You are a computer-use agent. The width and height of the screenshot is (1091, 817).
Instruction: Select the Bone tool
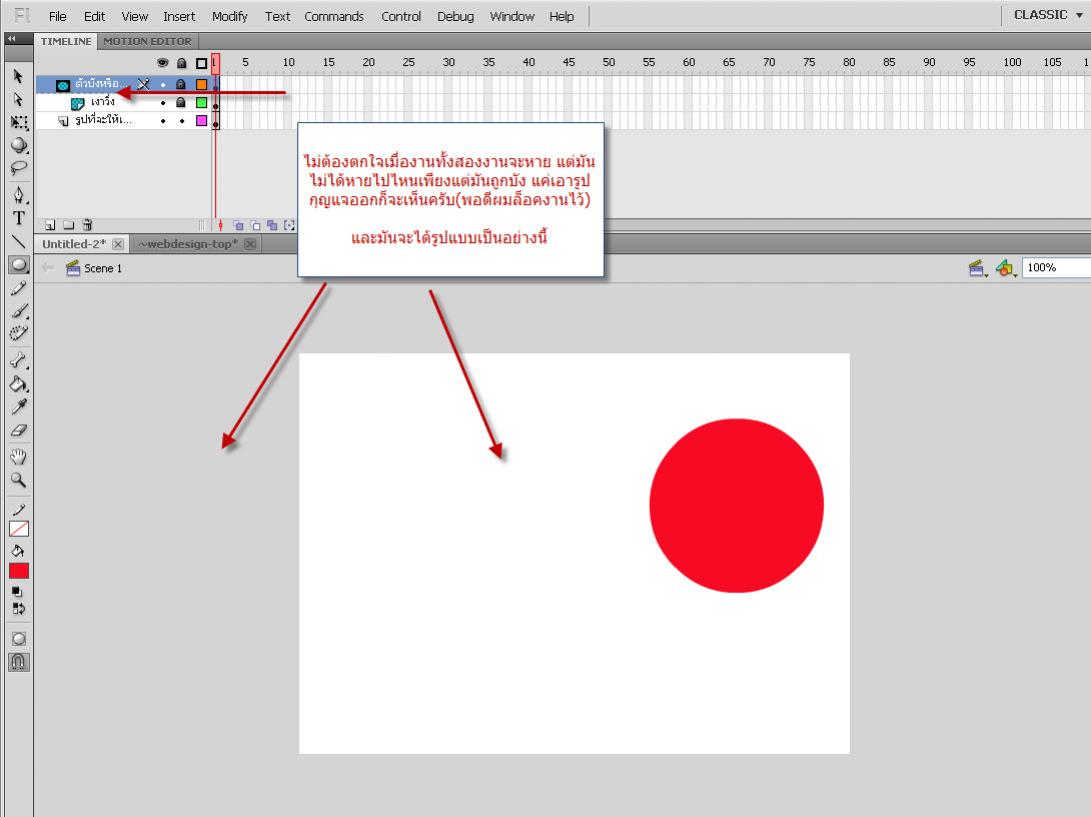[x=19, y=360]
